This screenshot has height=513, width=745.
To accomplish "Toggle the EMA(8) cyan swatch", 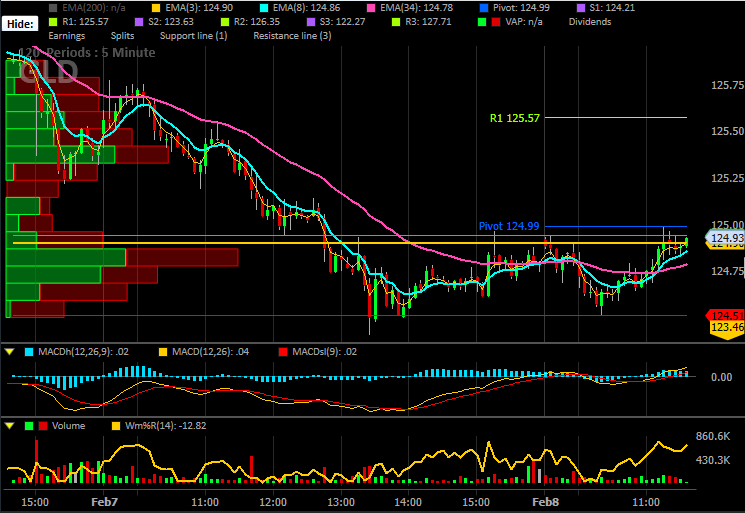I will 264,8.
